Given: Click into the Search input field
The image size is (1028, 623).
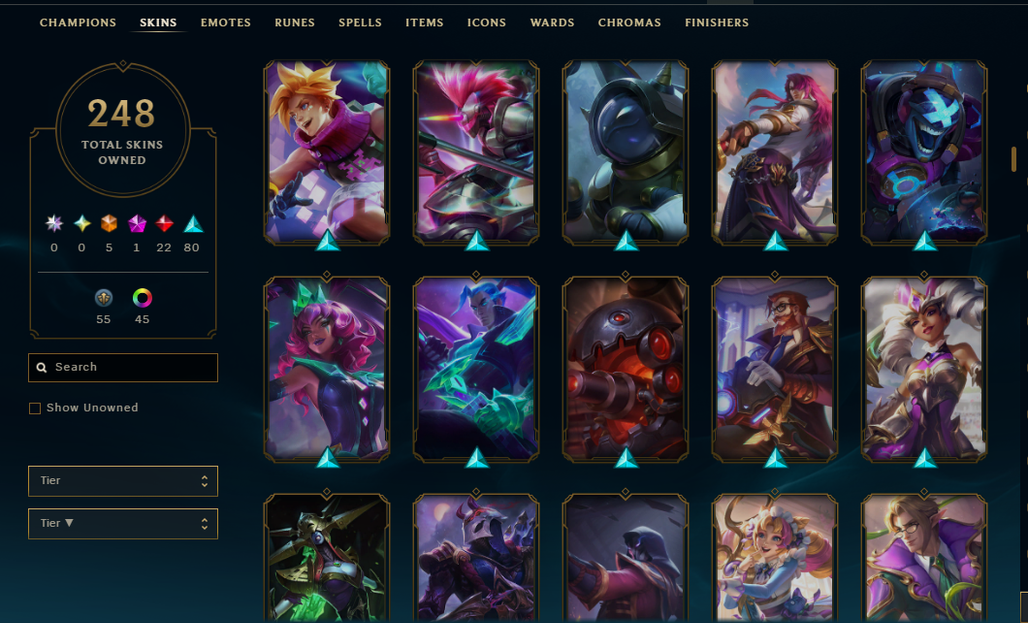Looking at the screenshot, I should pos(123,367).
